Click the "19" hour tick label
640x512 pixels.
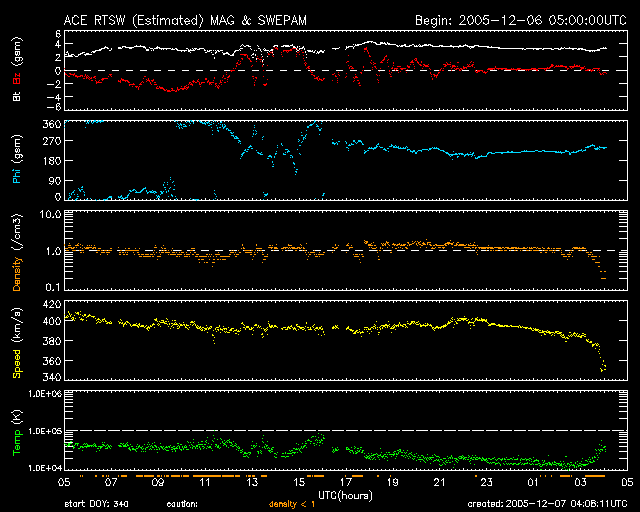click(393, 483)
